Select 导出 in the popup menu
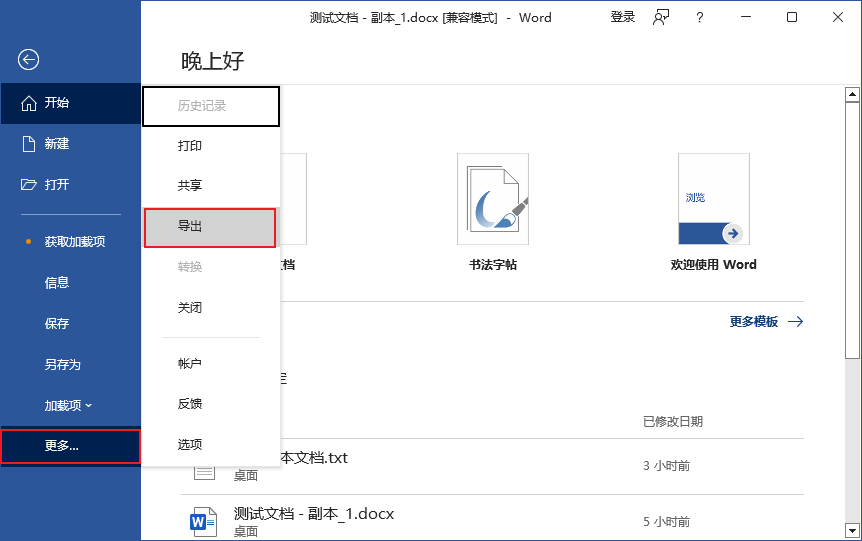Image resolution: width=862 pixels, height=541 pixels. 210,227
